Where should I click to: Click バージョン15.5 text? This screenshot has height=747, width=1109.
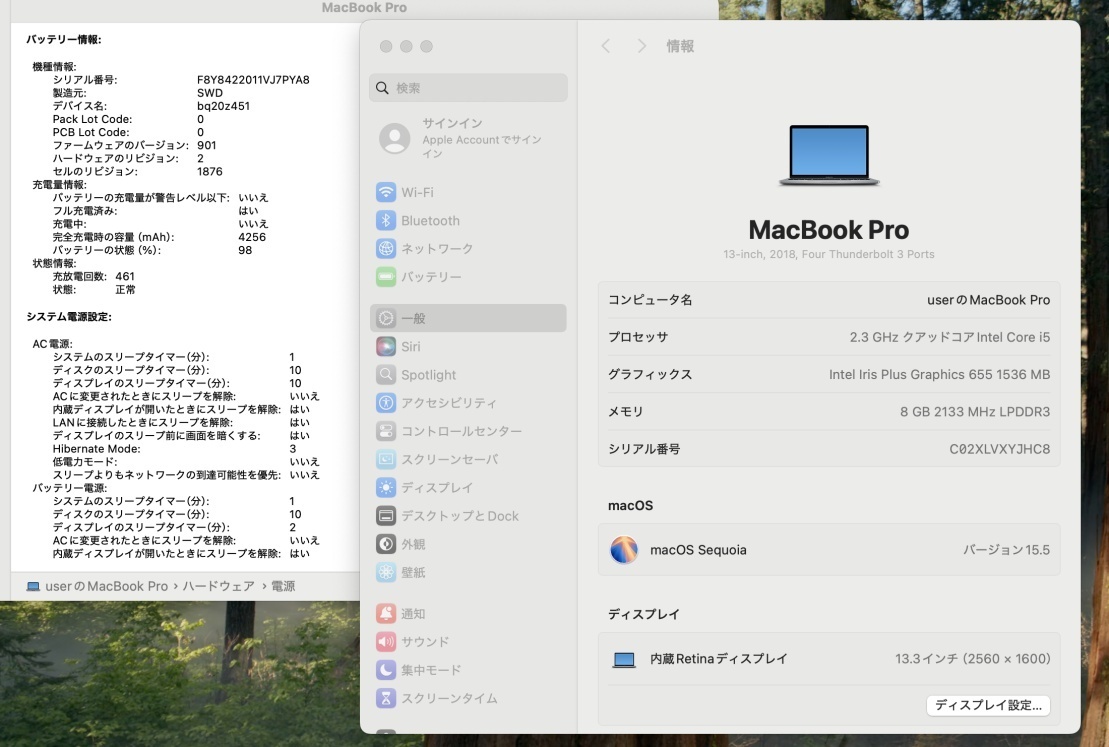(1006, 550)
